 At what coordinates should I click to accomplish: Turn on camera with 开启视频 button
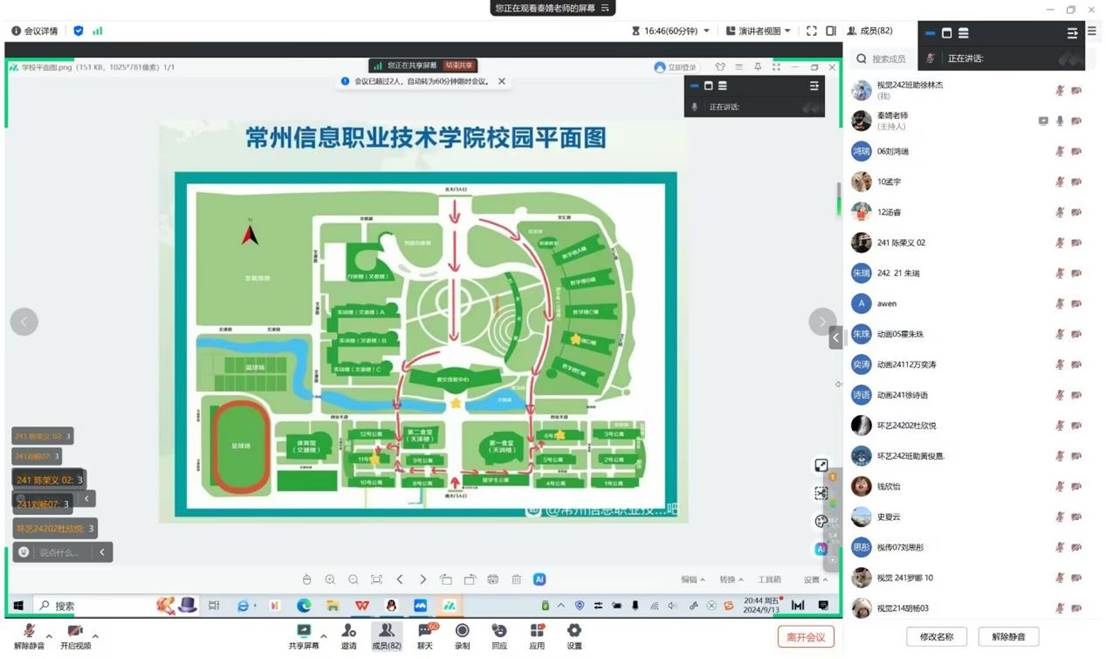point(75,636)
